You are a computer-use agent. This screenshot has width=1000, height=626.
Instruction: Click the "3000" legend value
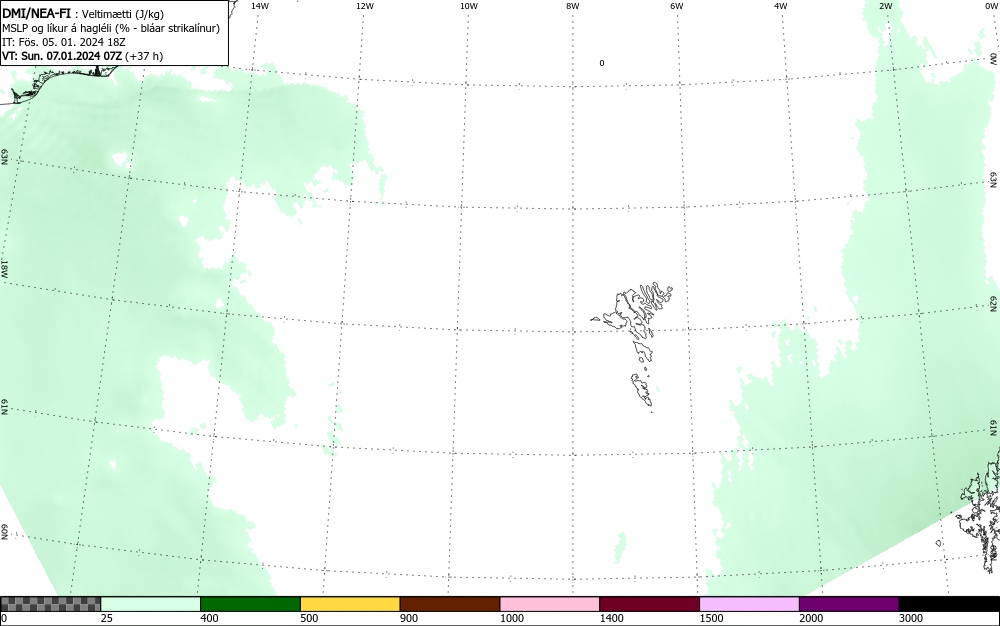pos(911,618)
